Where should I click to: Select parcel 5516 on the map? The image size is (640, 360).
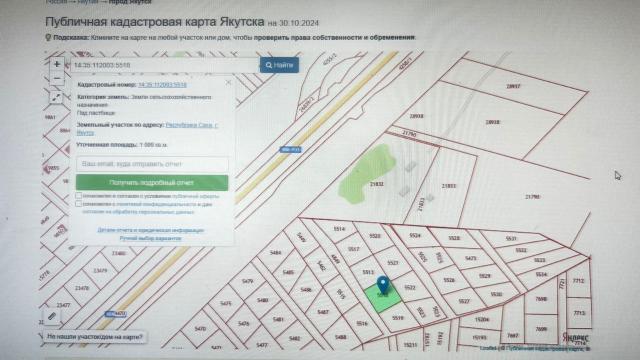click(362, 323)
